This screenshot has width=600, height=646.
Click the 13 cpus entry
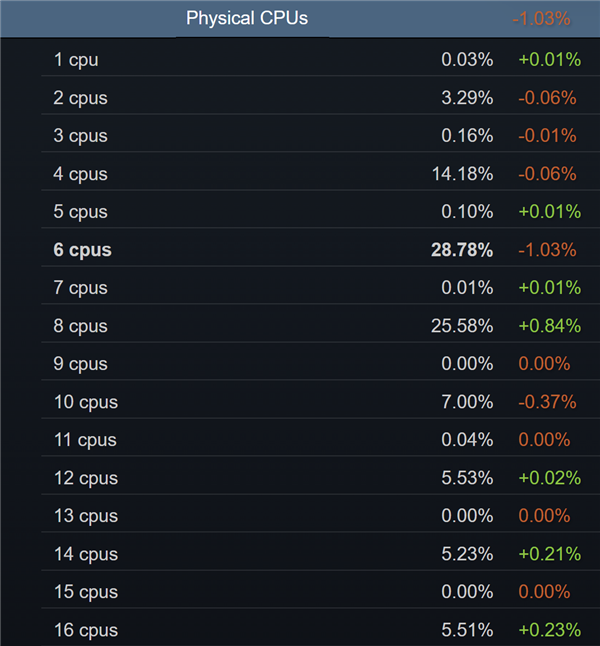(x=85, y=516)
